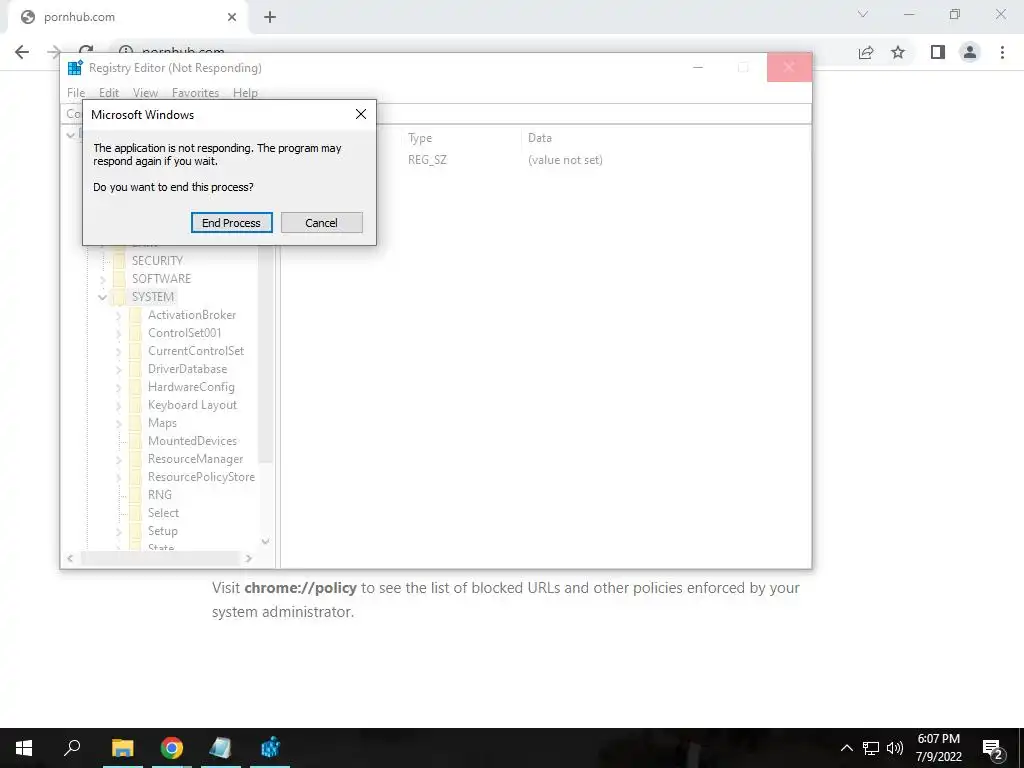Open the Registry Editor taskbar icon
The width and height of the screenshot is (1024, 768).
(270, 748)
